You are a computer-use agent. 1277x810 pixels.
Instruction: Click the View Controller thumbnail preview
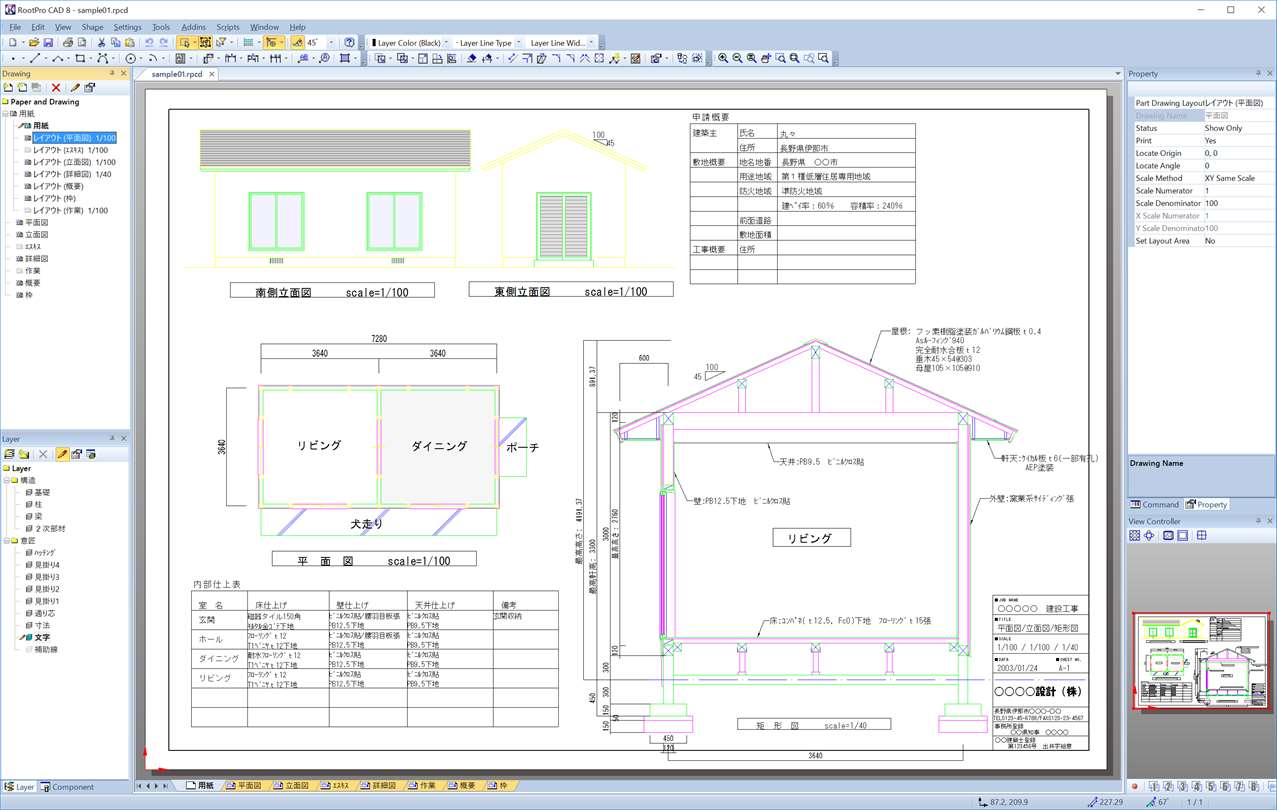(x=1200, y=662)
